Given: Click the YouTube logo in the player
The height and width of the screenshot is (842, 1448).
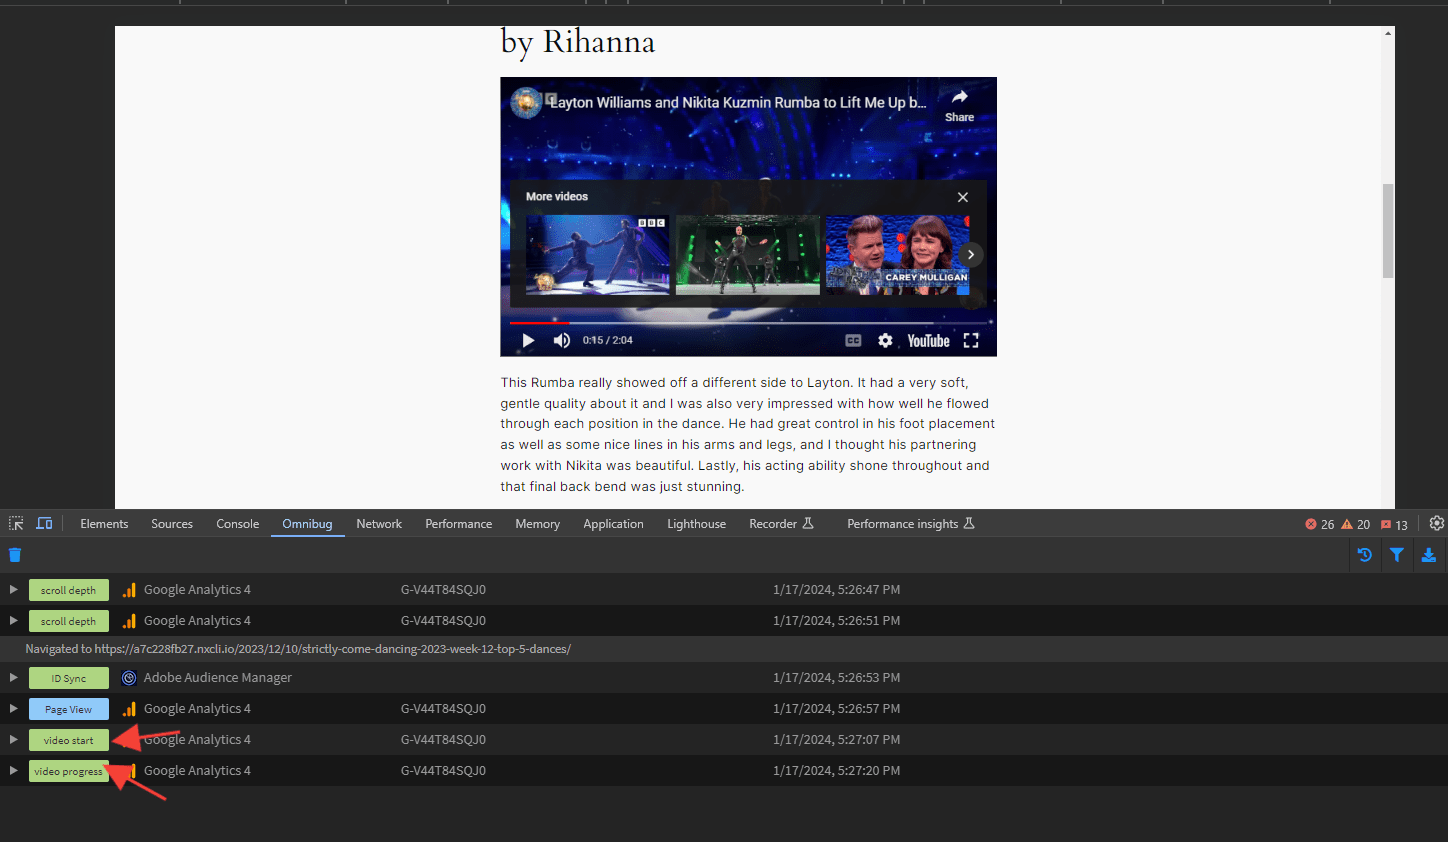Looking at the screenshot, I should pos(928,341).
